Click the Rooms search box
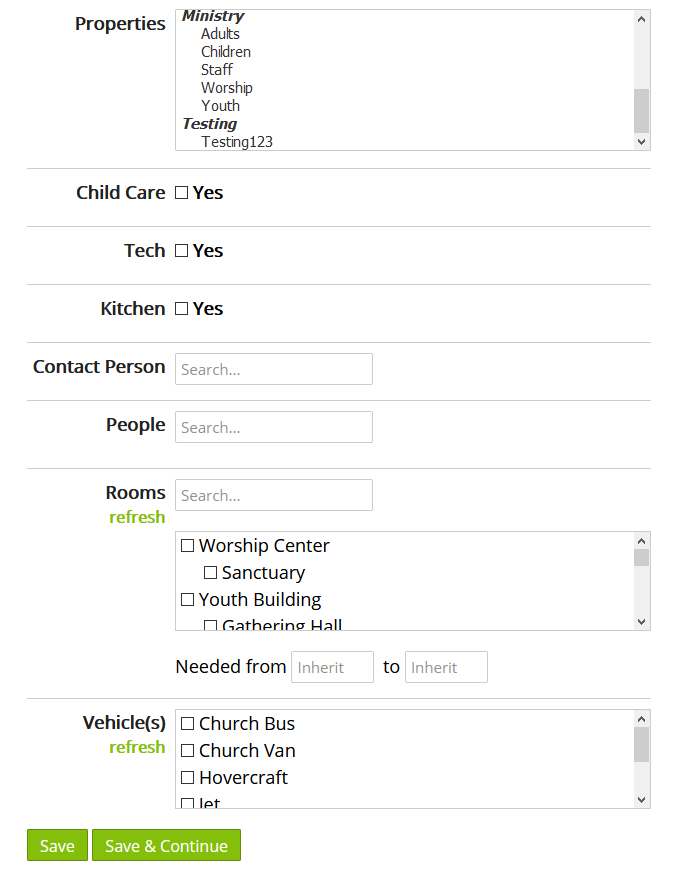This screenshot has height=875, width=680. pyautogui.click(x=273, y=495)
